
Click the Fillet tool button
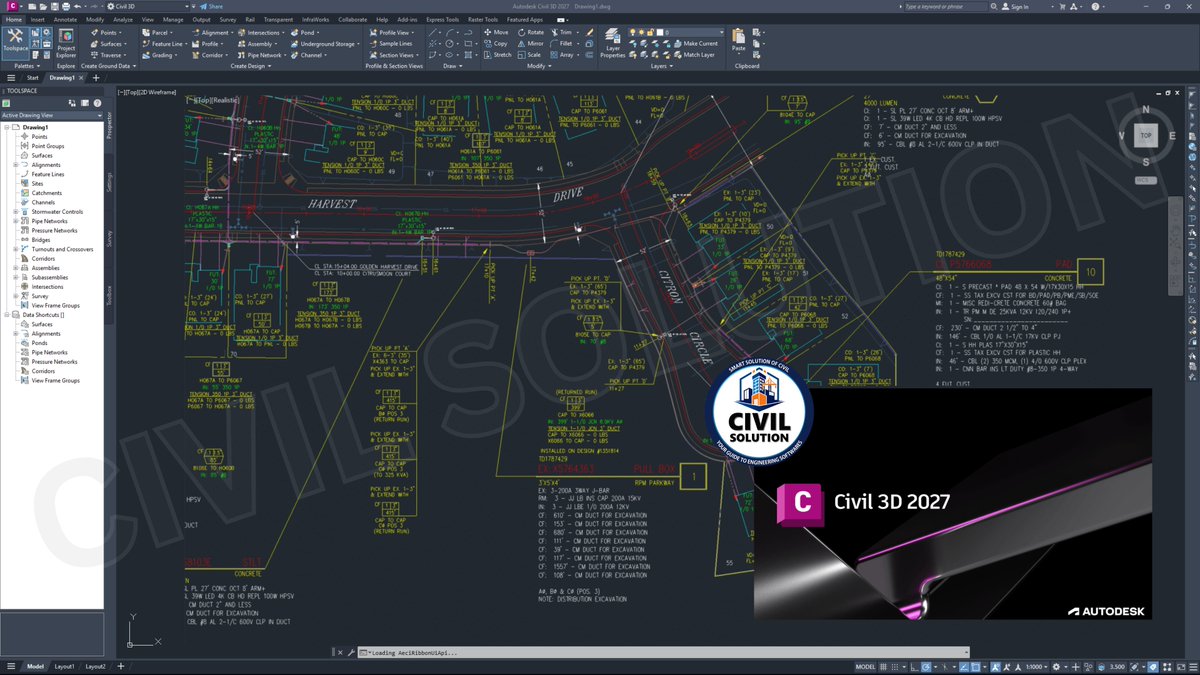coord(563,44)
